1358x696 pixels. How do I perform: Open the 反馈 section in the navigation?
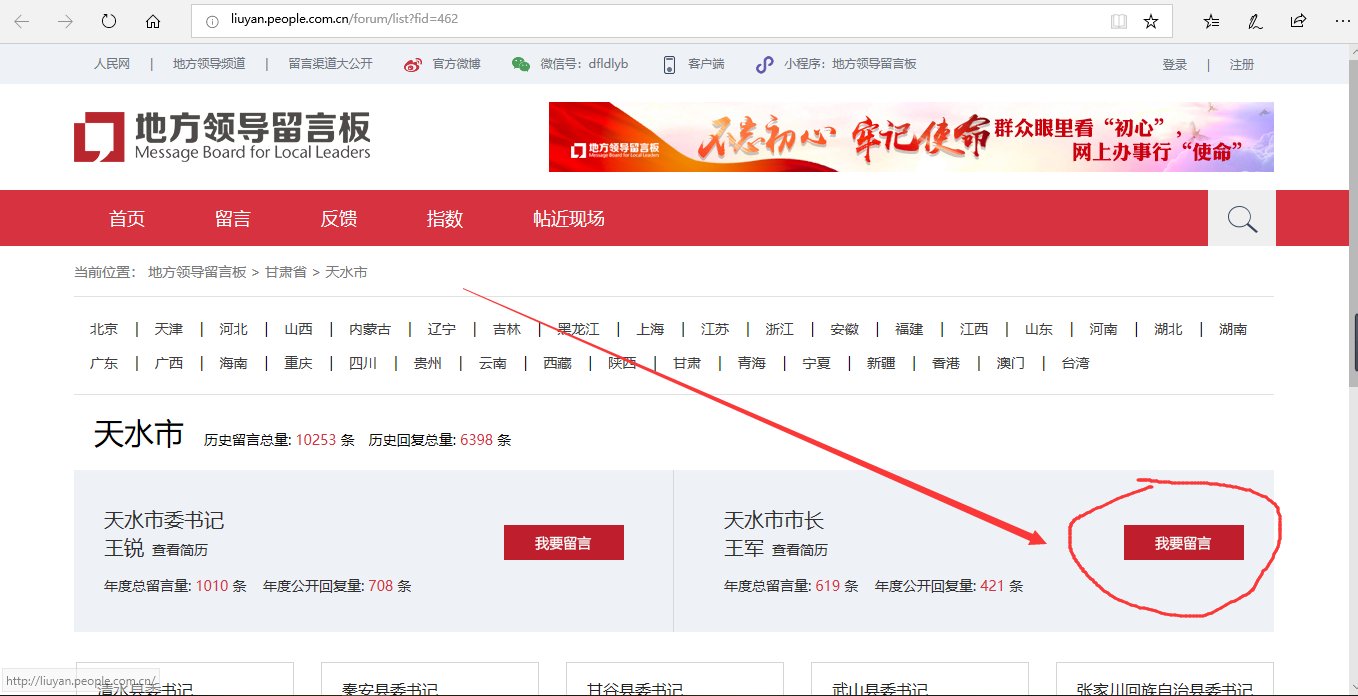tap(338, 218)
